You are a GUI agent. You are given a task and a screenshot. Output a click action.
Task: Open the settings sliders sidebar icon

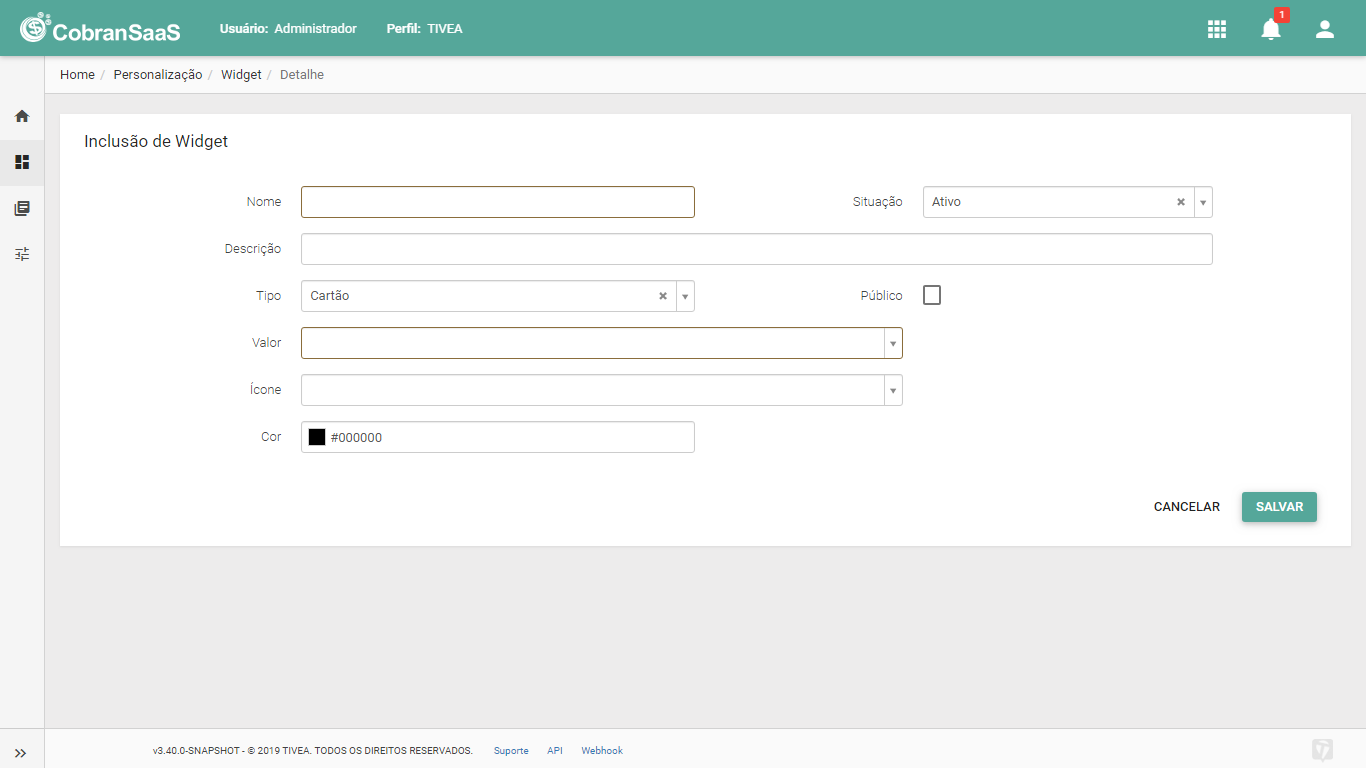tap(22, 254)
